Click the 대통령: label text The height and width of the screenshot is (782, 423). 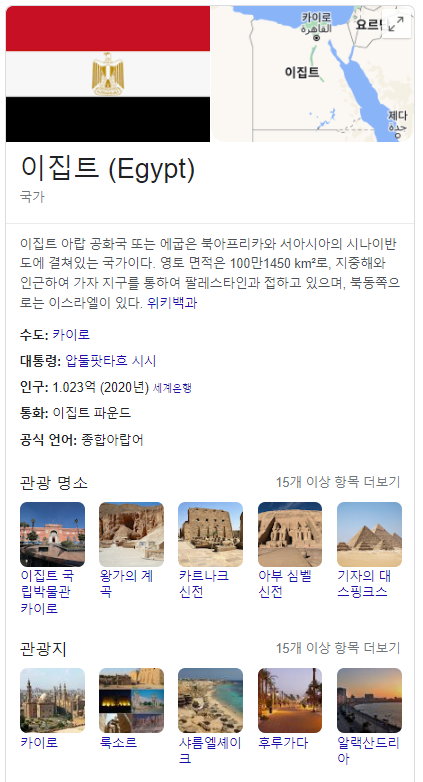41,361
